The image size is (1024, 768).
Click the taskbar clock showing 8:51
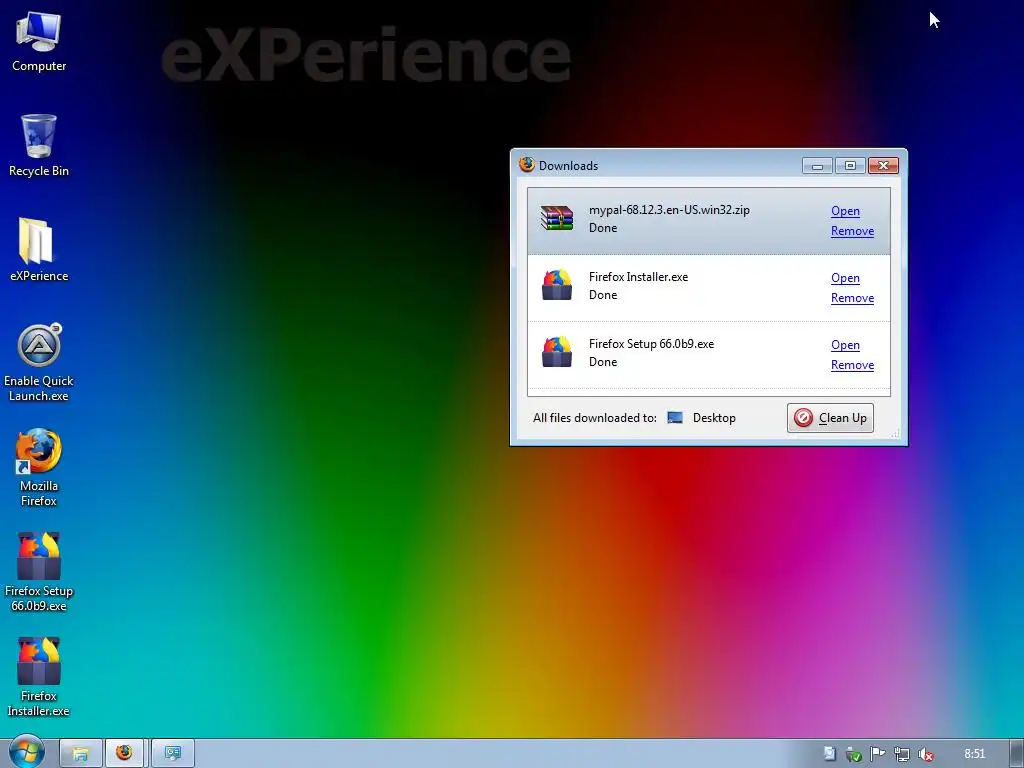974,754
